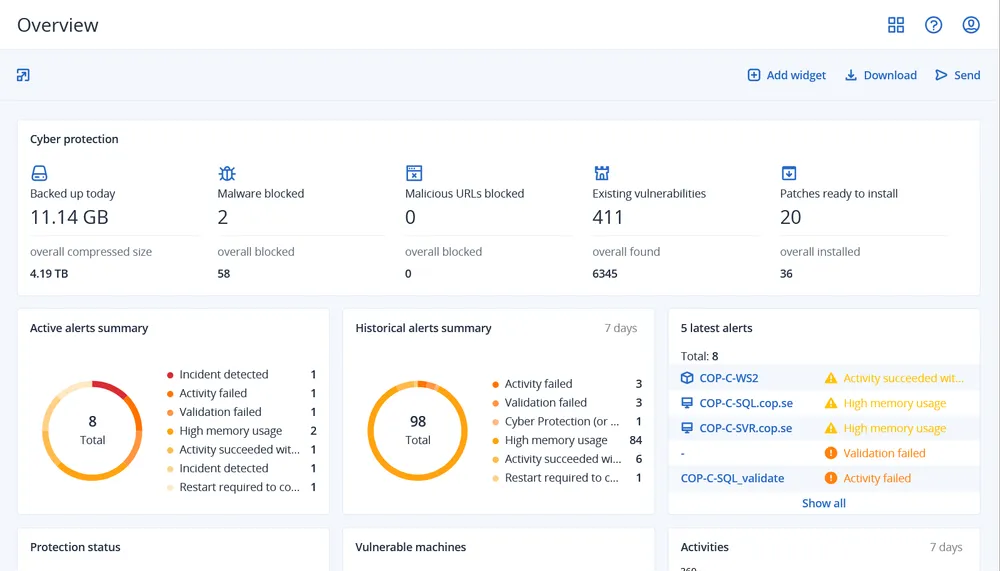
Task: Click the 411 existing vulnerabilities value
Action: (x=608, y=217)
